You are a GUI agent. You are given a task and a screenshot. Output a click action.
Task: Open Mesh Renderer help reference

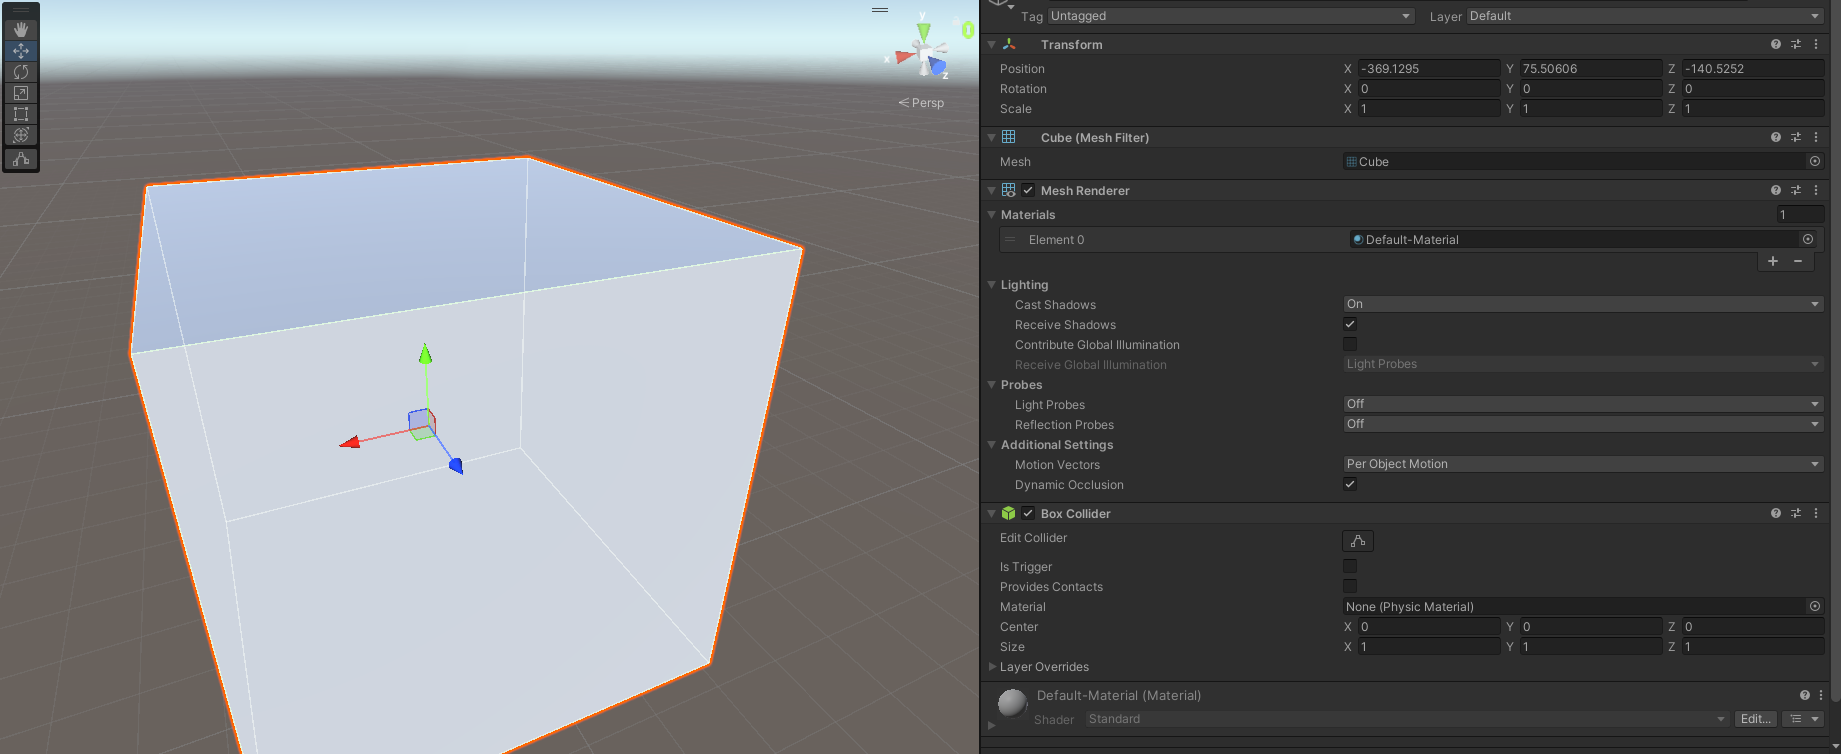tap(1776, 190)
